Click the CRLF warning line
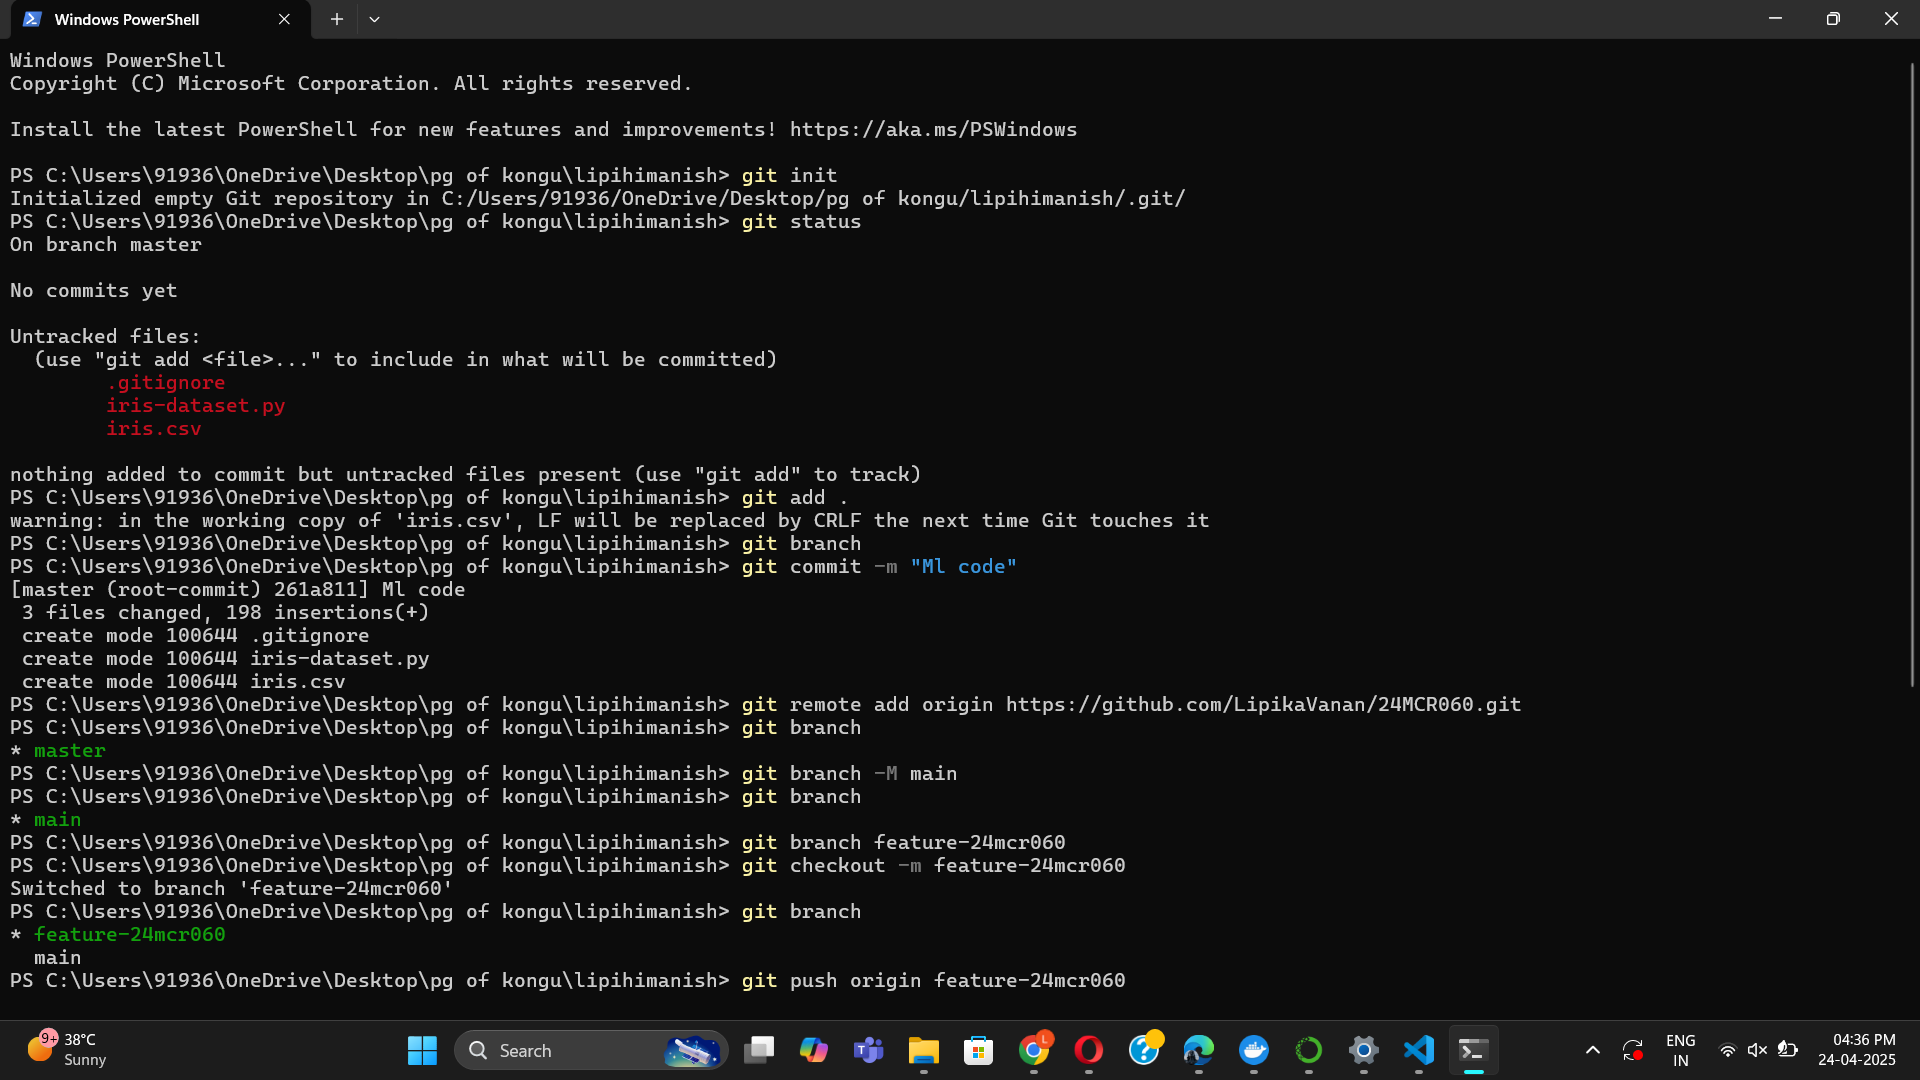 tap(610, 521)
